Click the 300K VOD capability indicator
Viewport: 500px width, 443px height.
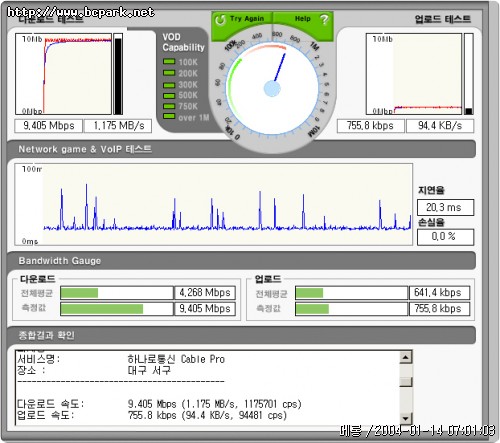[x=169, y=85]
